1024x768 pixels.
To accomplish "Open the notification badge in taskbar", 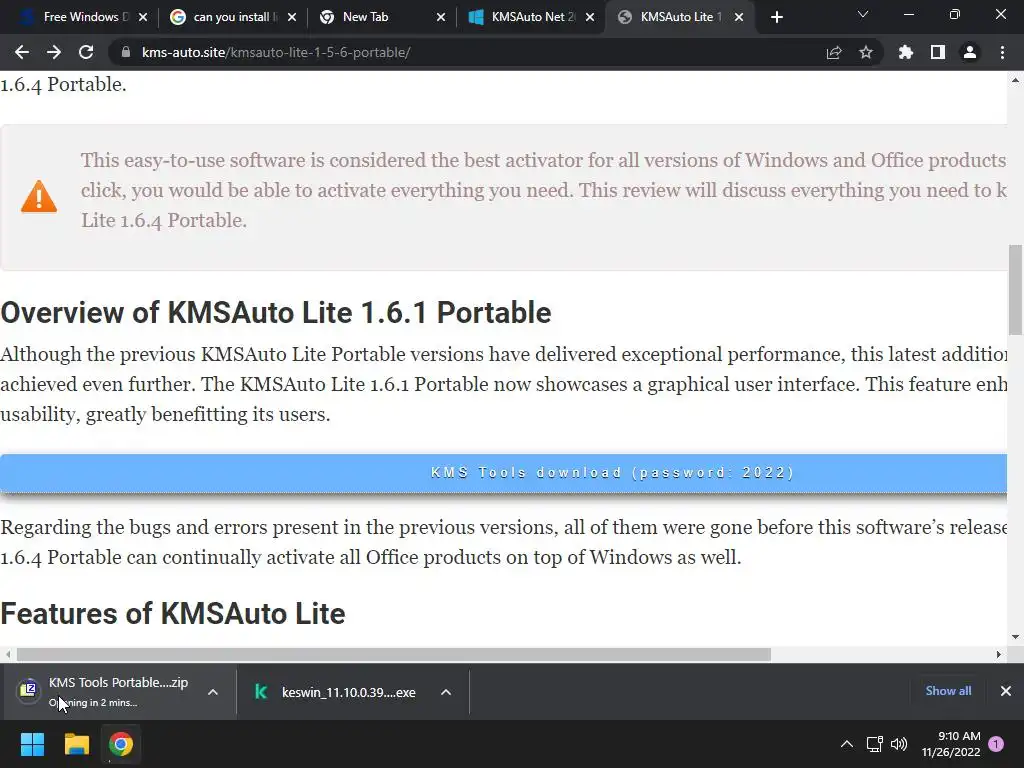I will [996, 744].
